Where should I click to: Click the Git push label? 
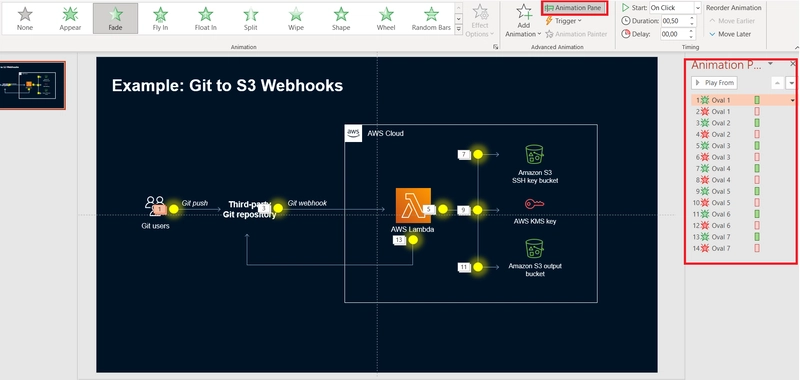point(195,203)
